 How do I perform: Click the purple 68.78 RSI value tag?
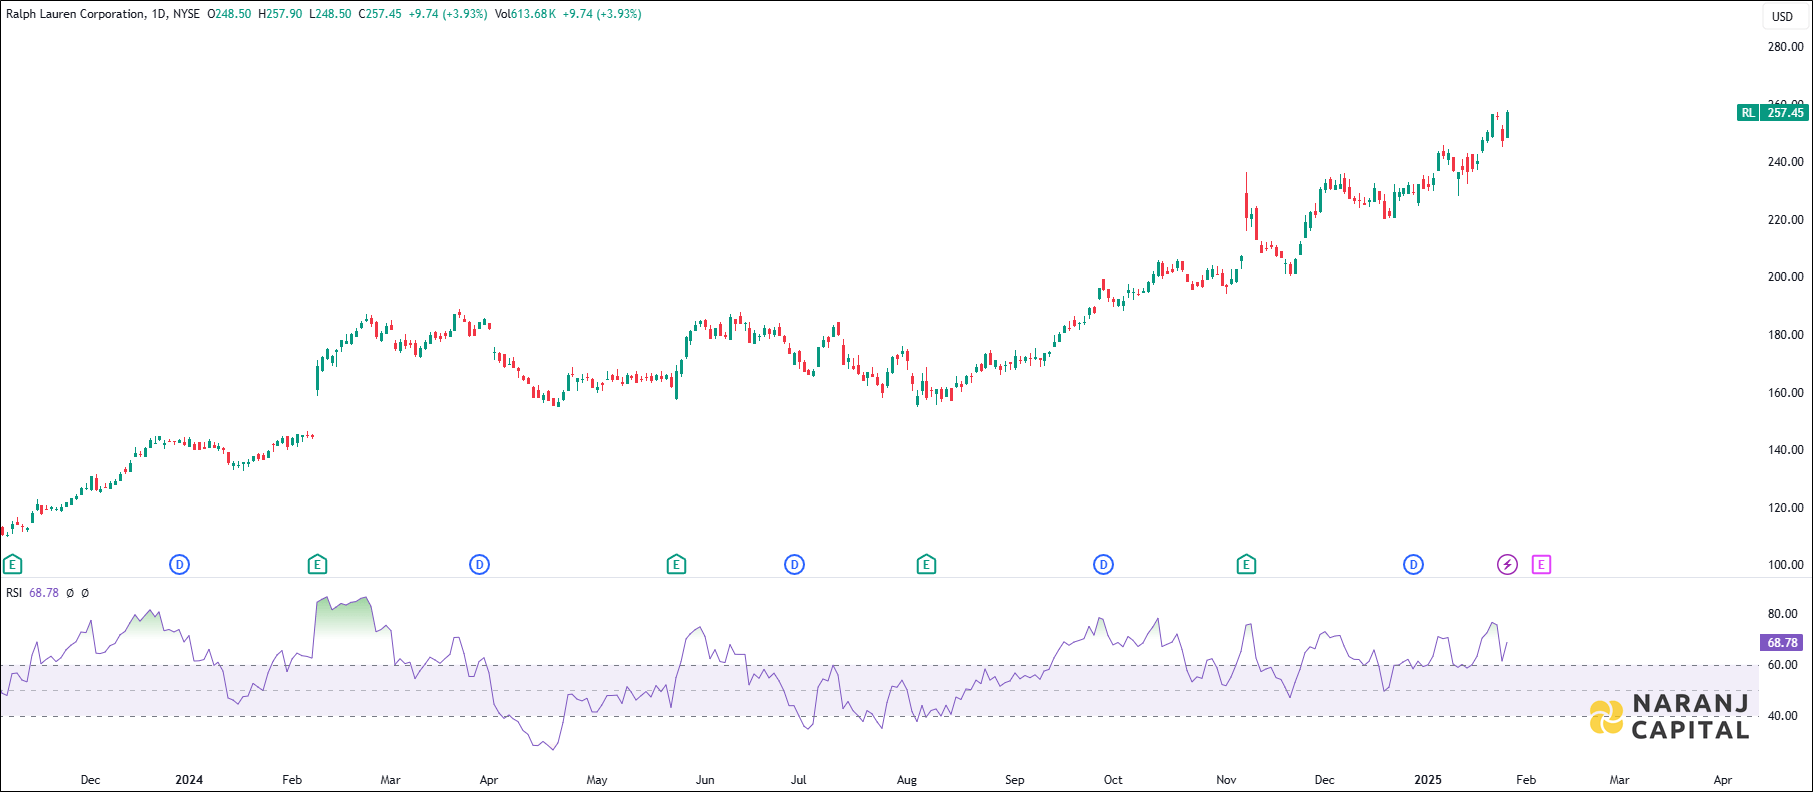click(x=1782, y=643)
